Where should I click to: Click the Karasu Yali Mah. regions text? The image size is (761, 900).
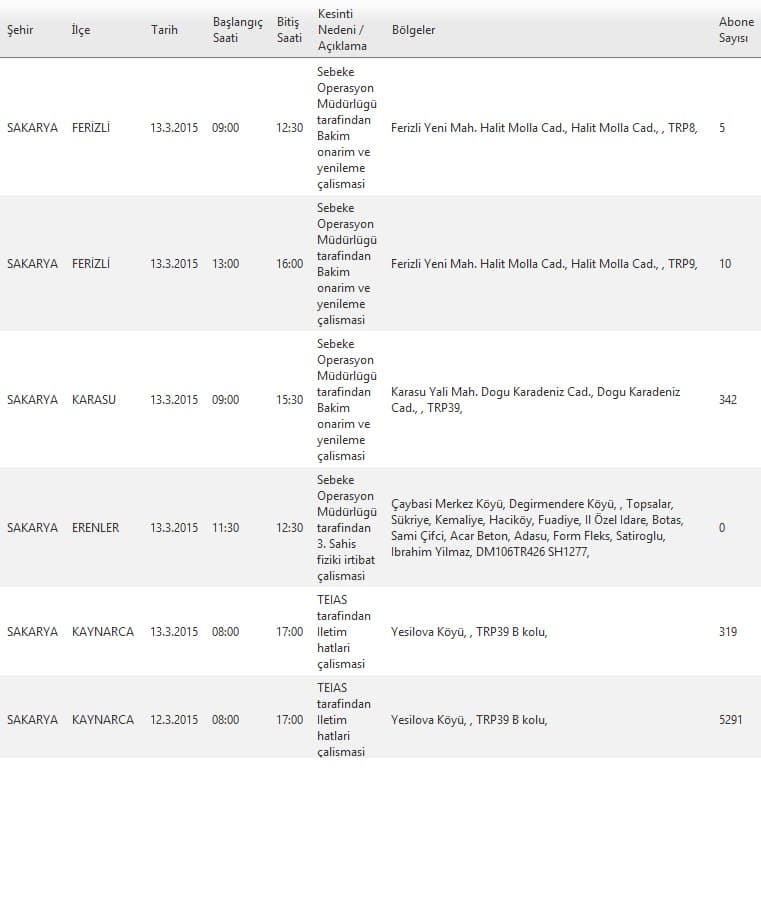click(535, 400)
